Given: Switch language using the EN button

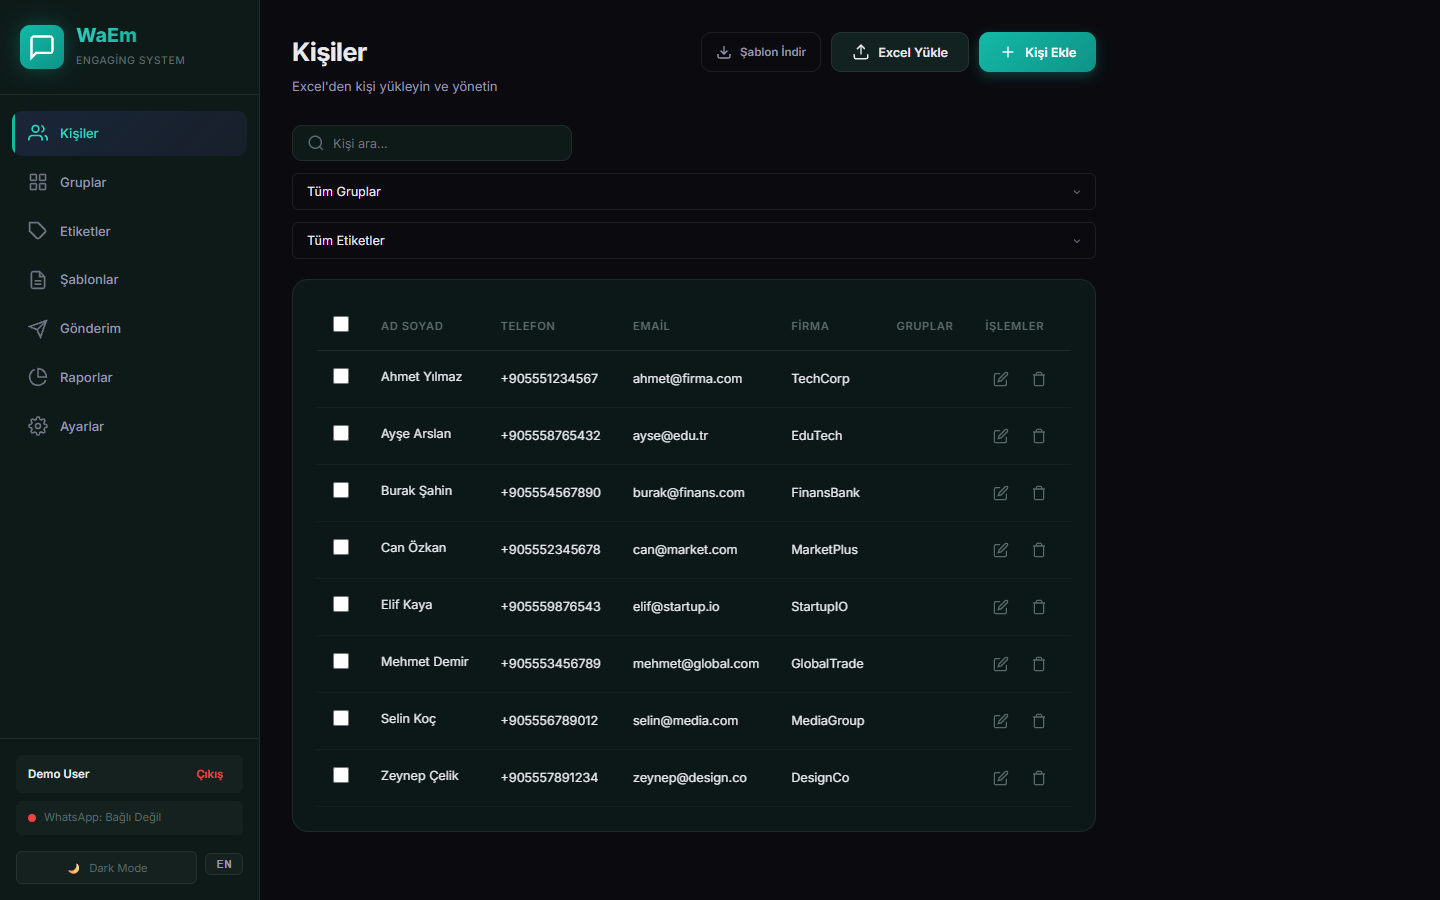Looking at the screenshot, I should (224, 864).
